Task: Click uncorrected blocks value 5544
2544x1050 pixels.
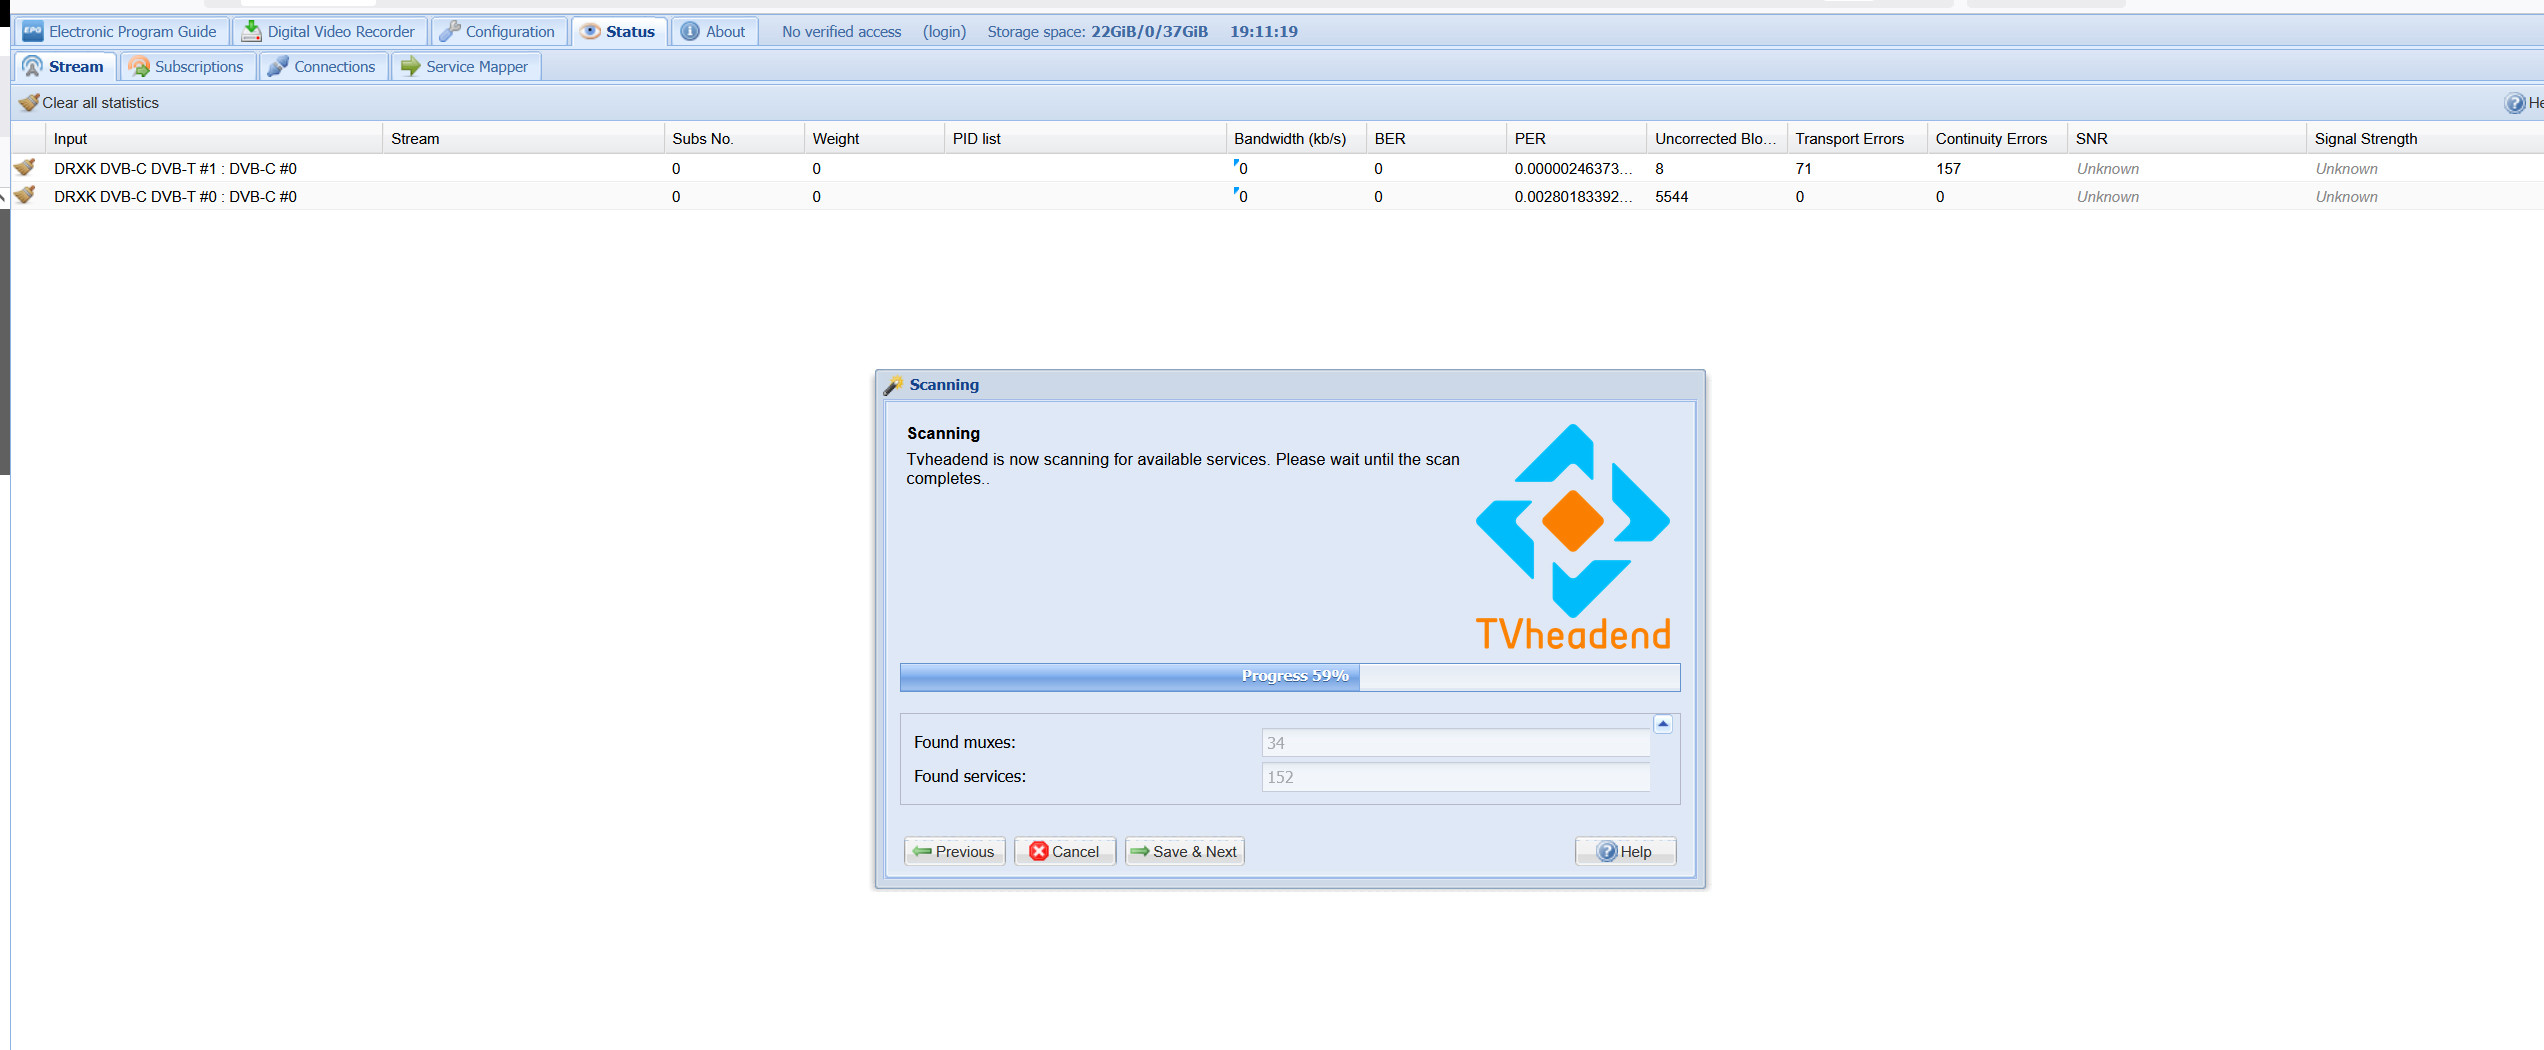Action: click(x=1671, y=196)
